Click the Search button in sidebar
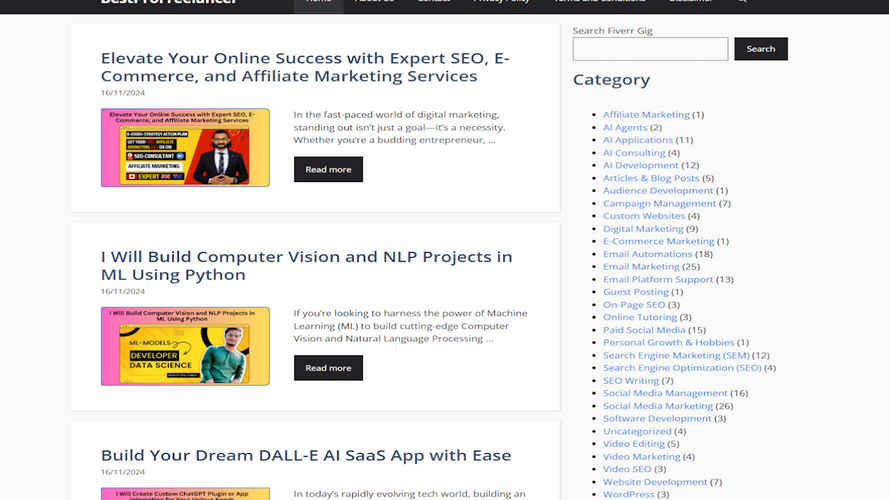889x500 pixels. click(761, 49)
